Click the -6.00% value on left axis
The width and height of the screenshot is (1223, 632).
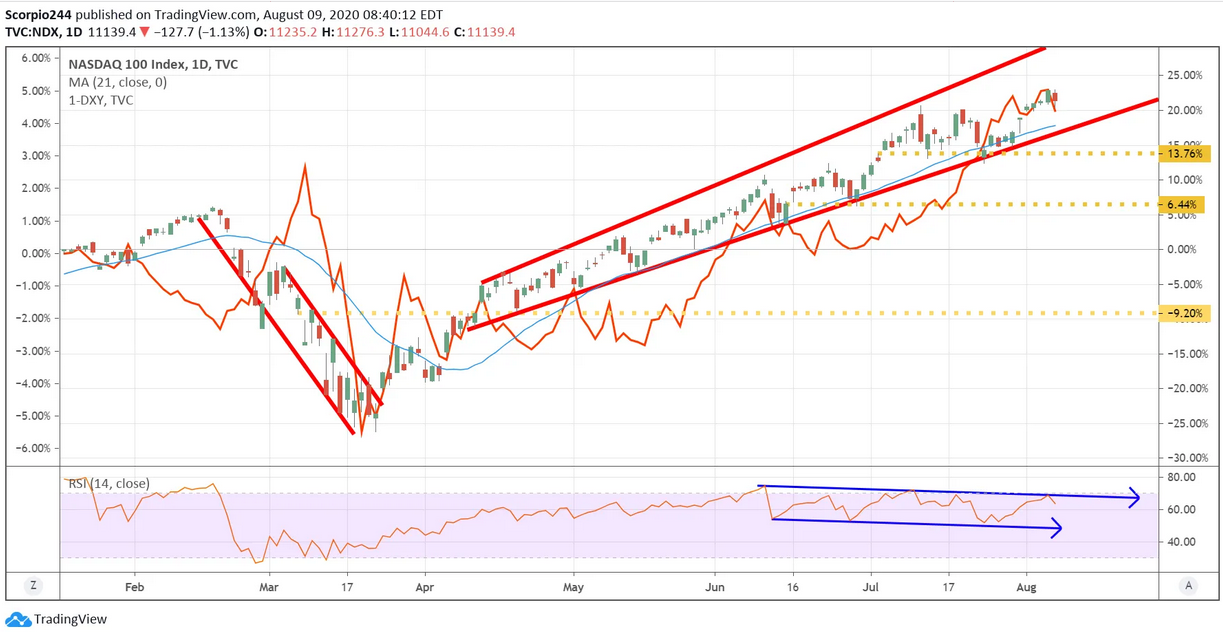[34, 448]
